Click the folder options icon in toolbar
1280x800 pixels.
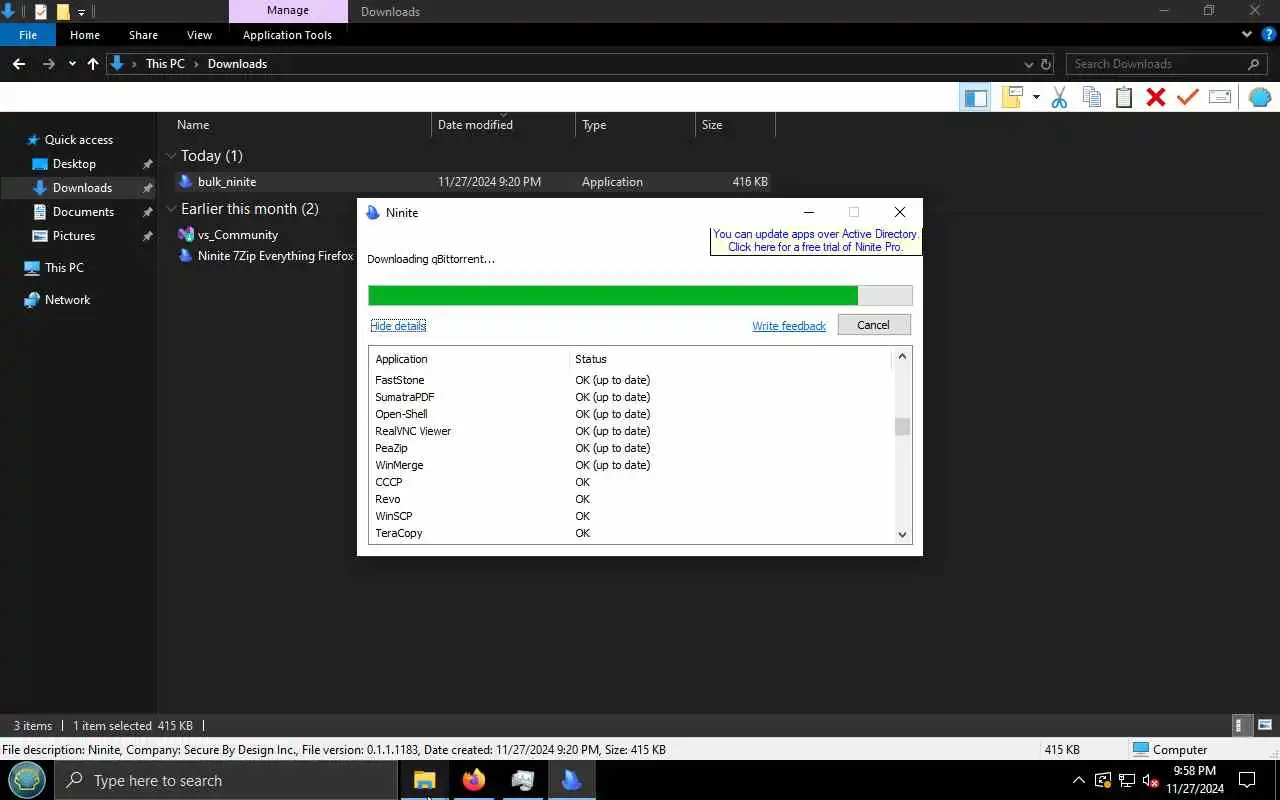coord(1013,97)
